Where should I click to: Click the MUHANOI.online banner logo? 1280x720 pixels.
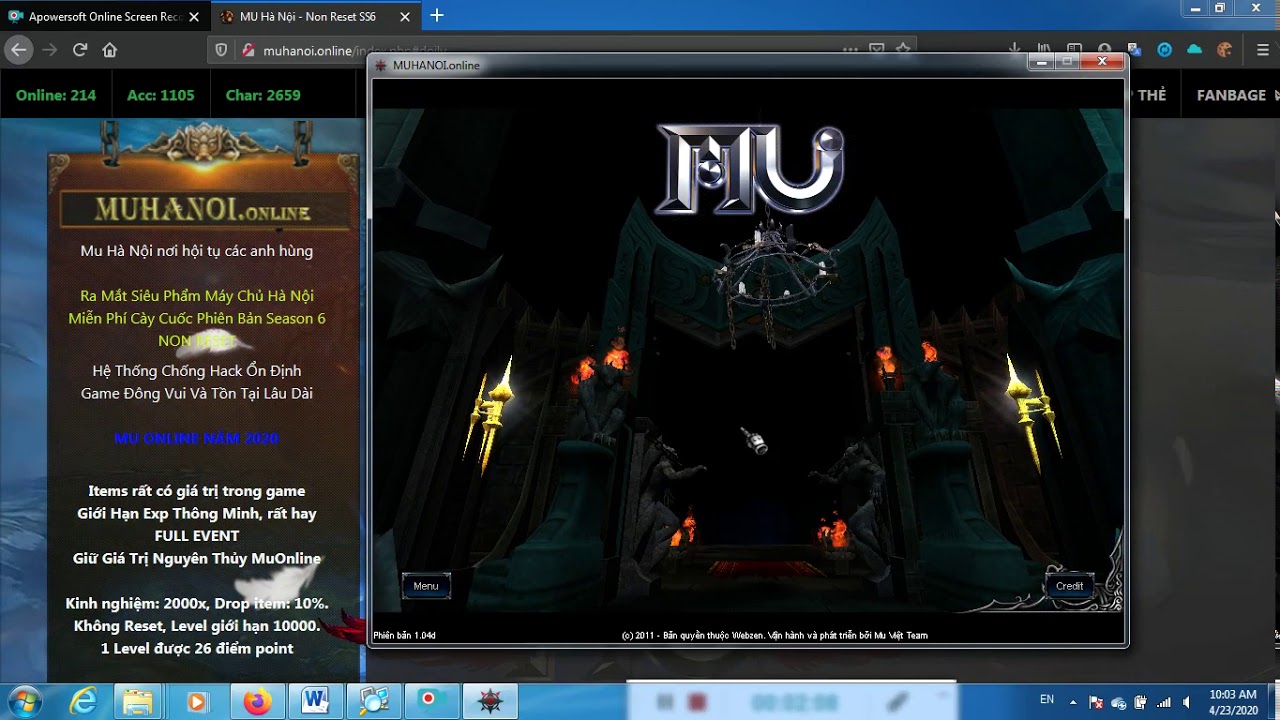[x=203, y=211]
